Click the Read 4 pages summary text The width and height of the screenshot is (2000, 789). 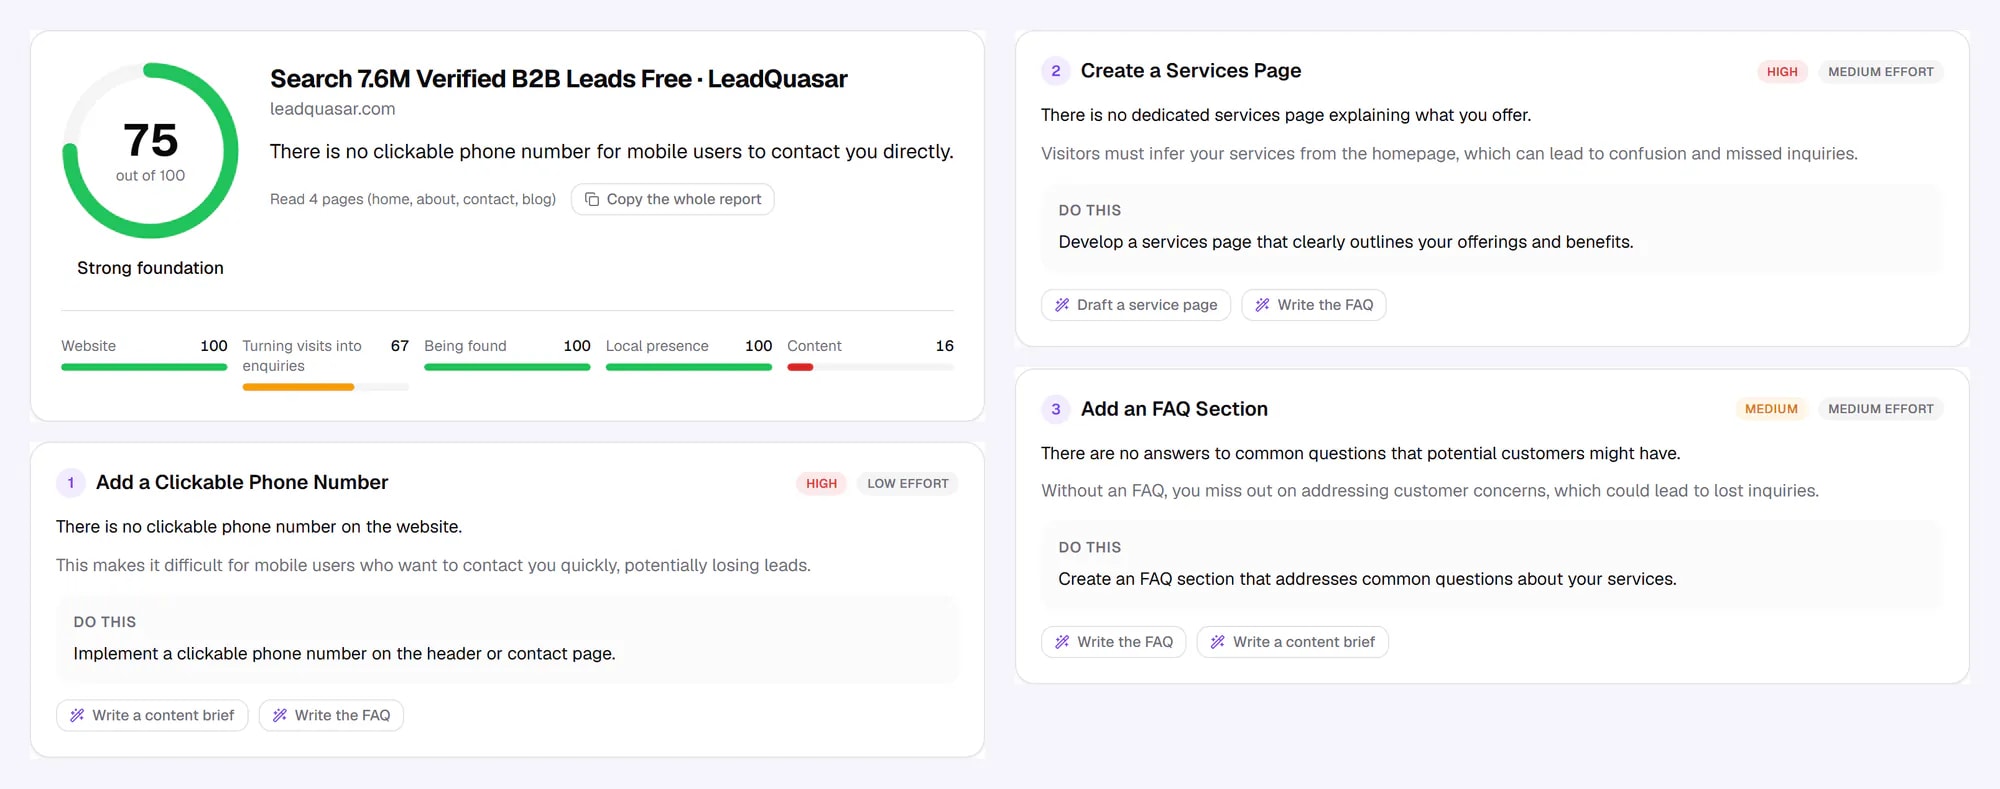(x=413, y=199)
